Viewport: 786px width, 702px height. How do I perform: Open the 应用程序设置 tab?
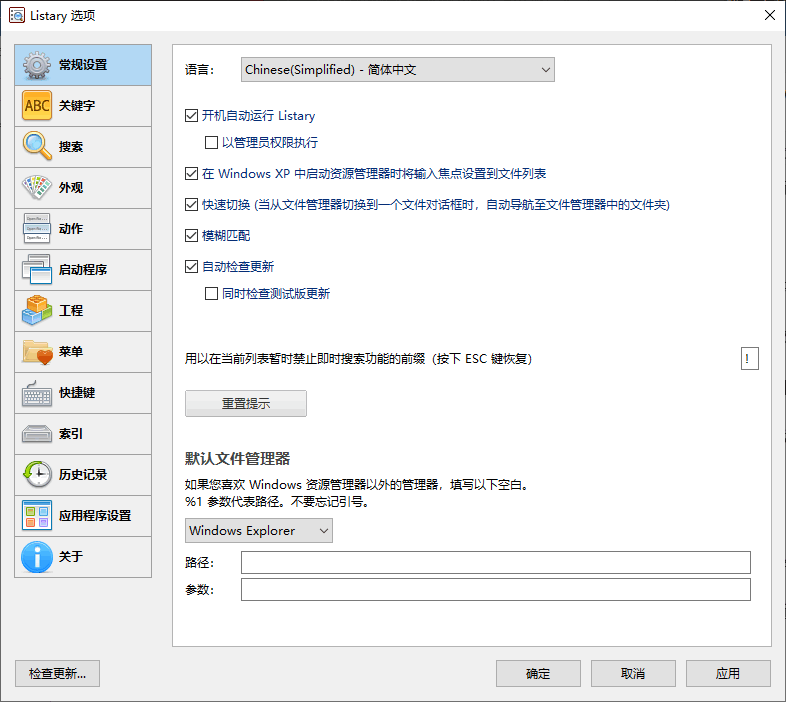[83, 516]
